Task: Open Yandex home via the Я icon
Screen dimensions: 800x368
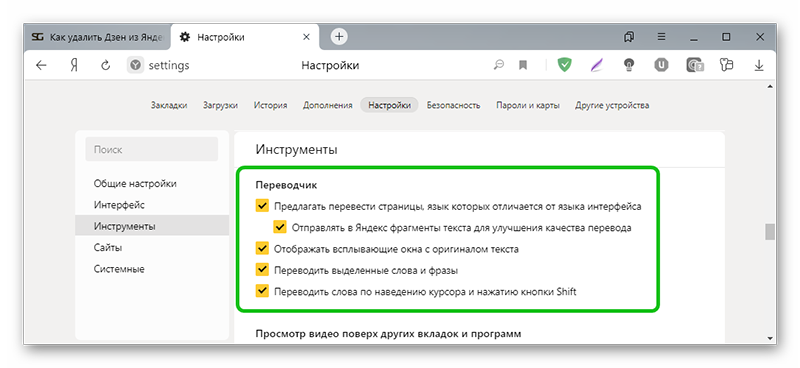Action: point(74,65)
